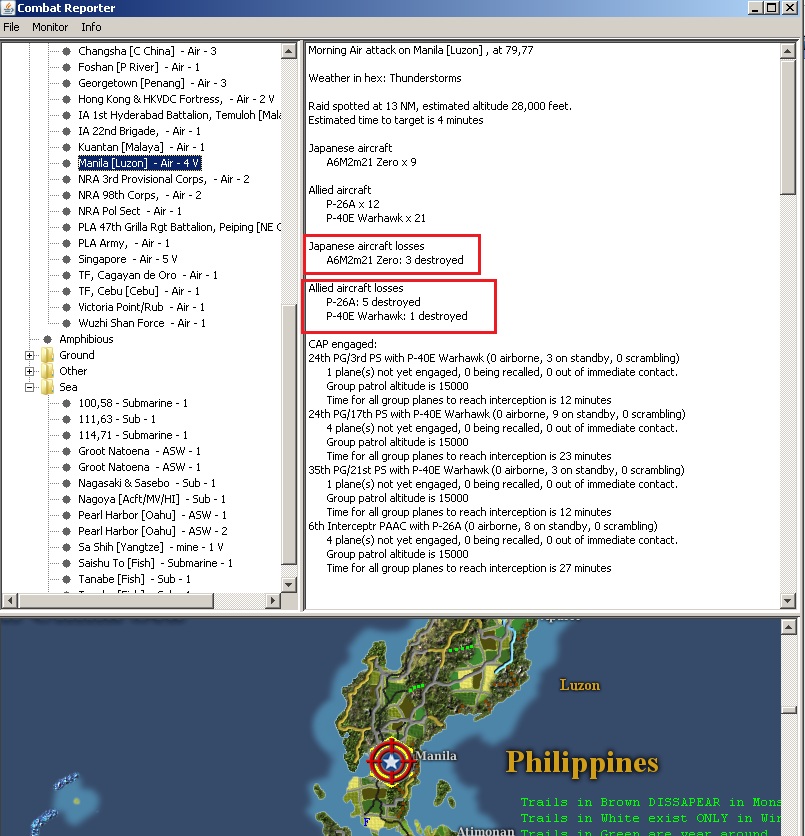Click 'P-26A: 5 destroyed' line
Screen dimensions: 805x836
click(373, 302)
